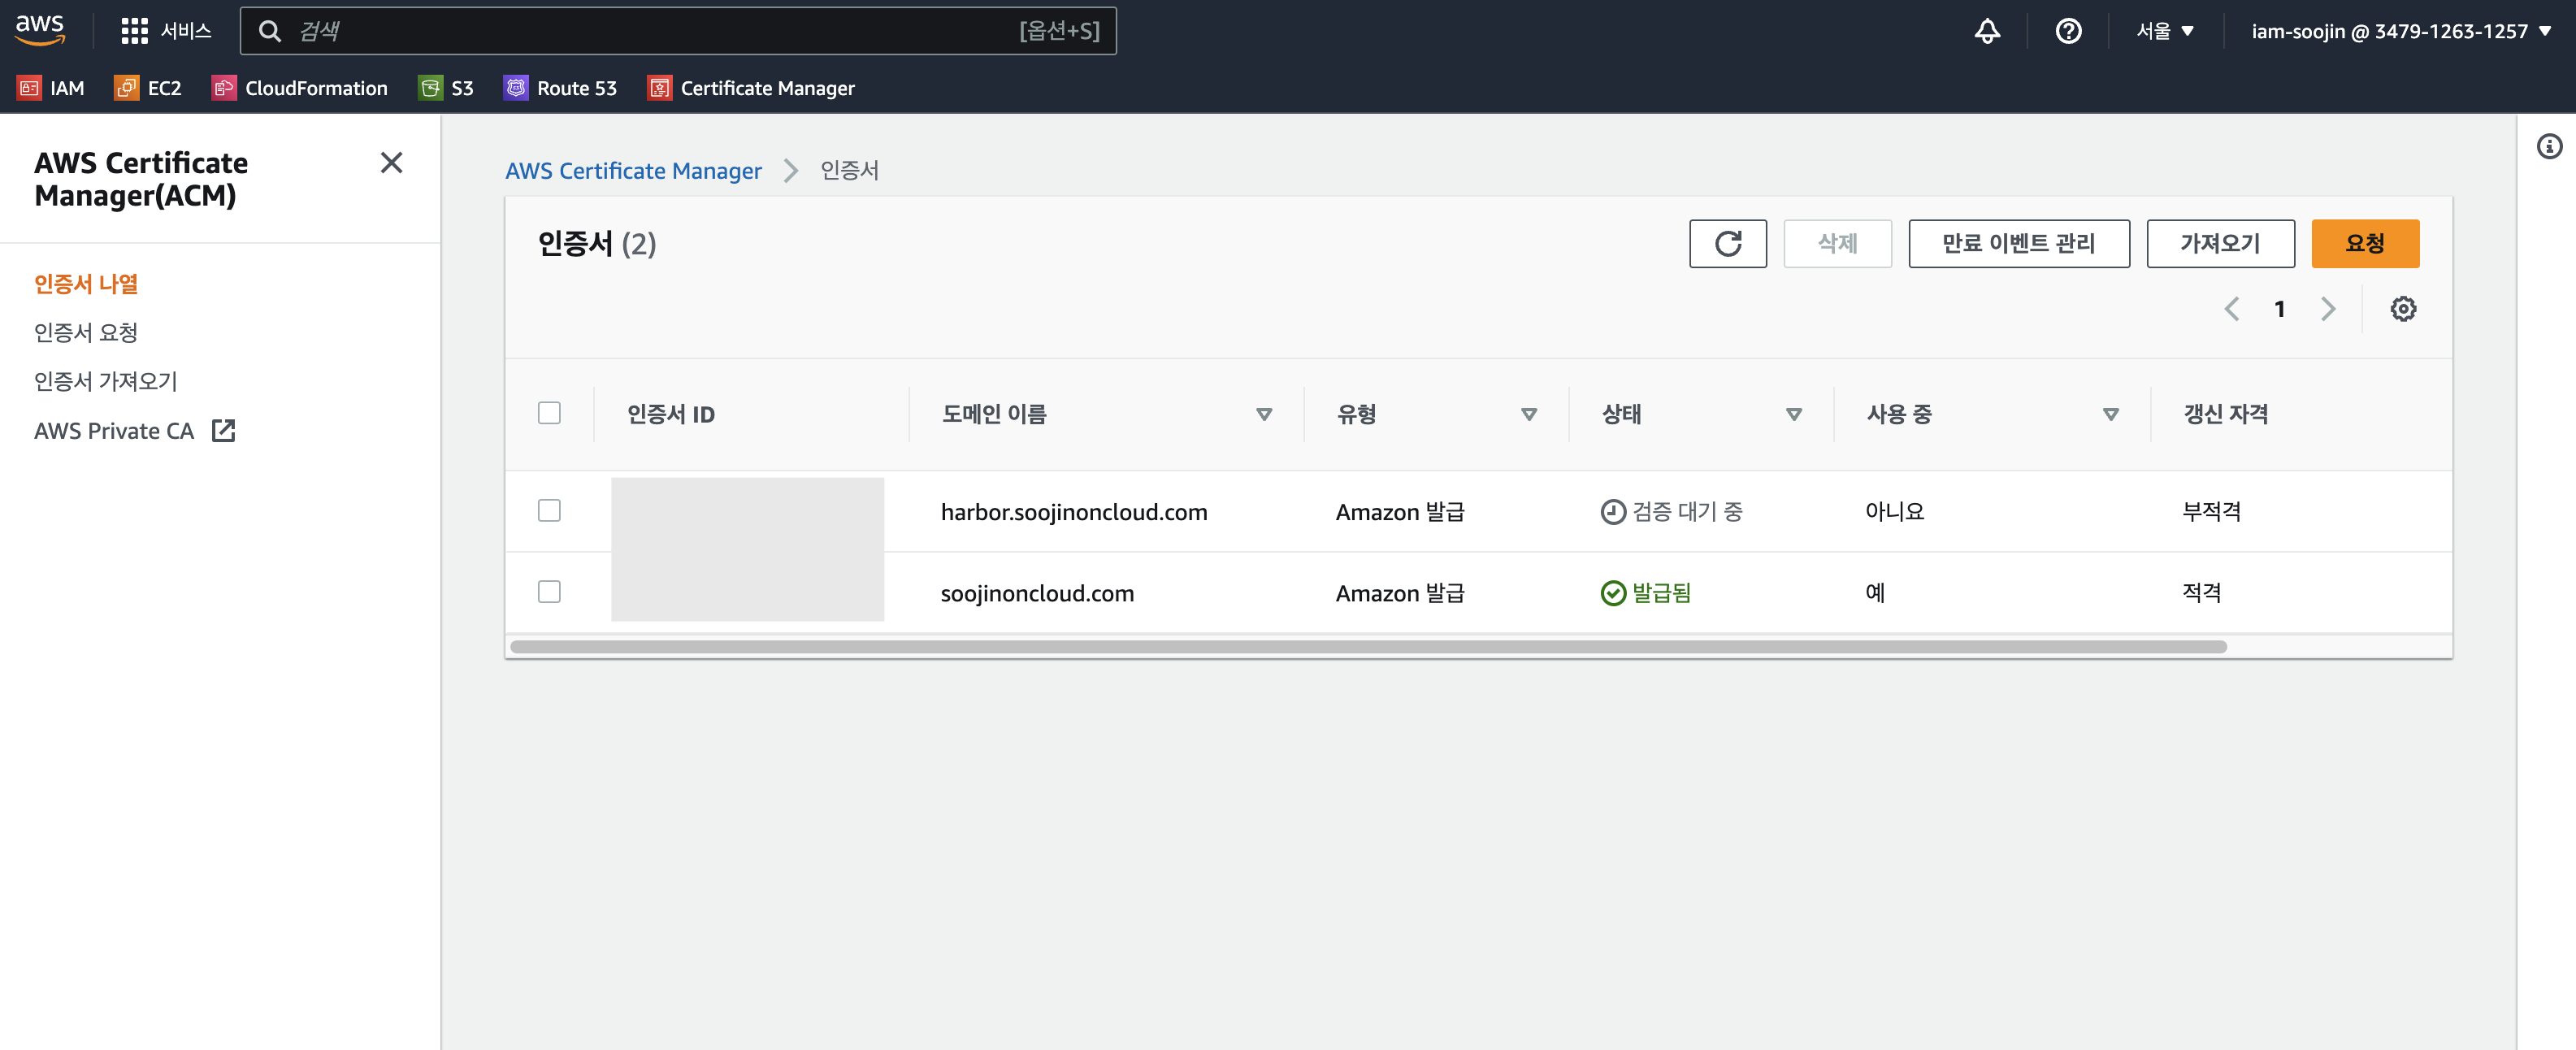Open IAM service shortcut
Viewport: 2576px width, 1050px height.
coord(51,88)
